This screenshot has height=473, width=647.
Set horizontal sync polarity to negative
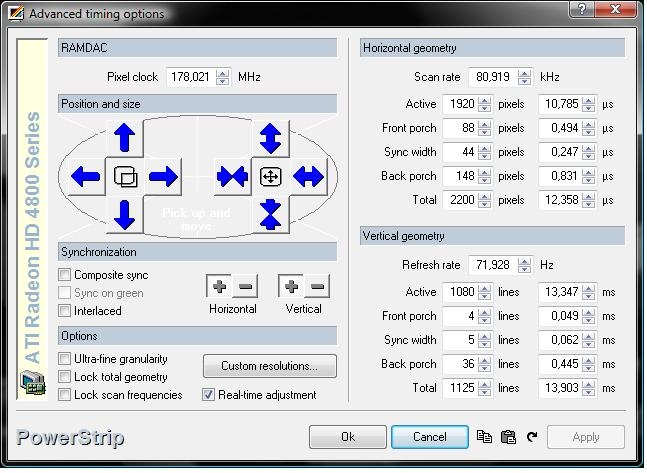(245, 286)
